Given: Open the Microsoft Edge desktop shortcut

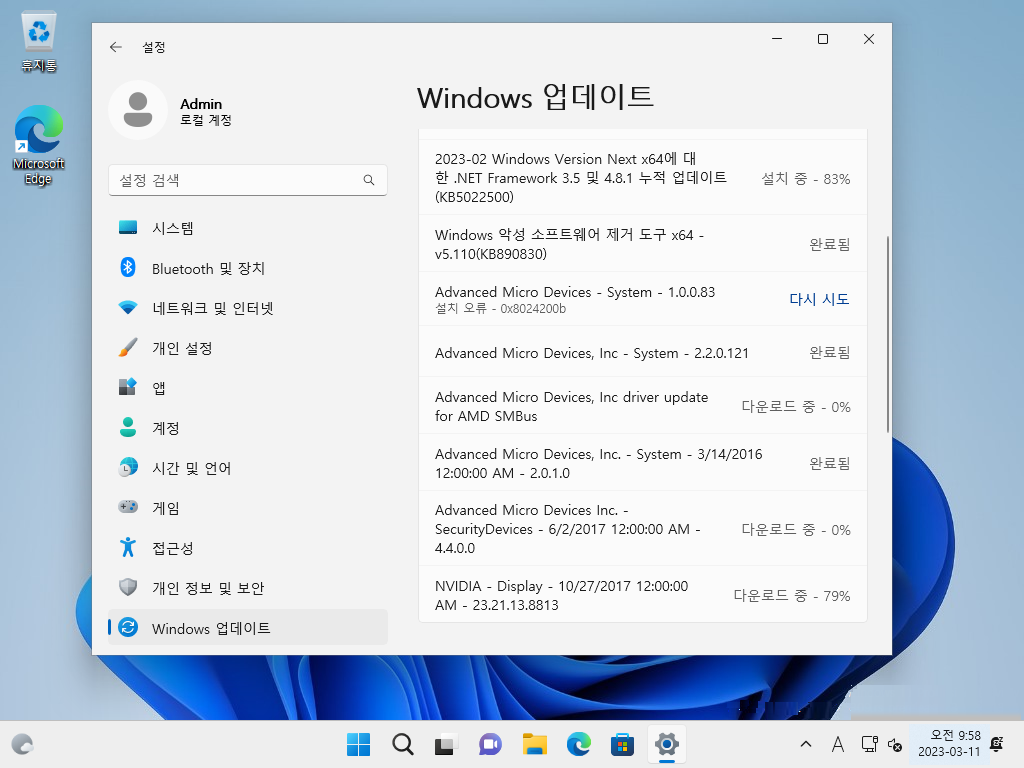Looking at the screenshot, I should pos(39,145).
